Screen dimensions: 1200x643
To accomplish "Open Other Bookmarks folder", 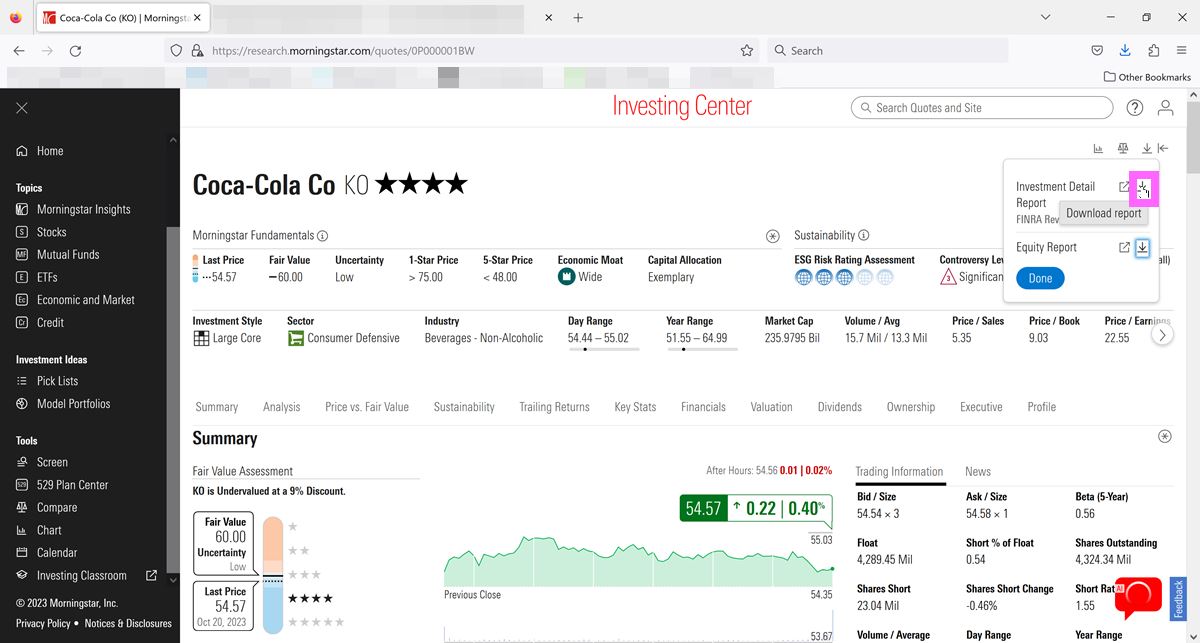I will tap(1147, 77).
